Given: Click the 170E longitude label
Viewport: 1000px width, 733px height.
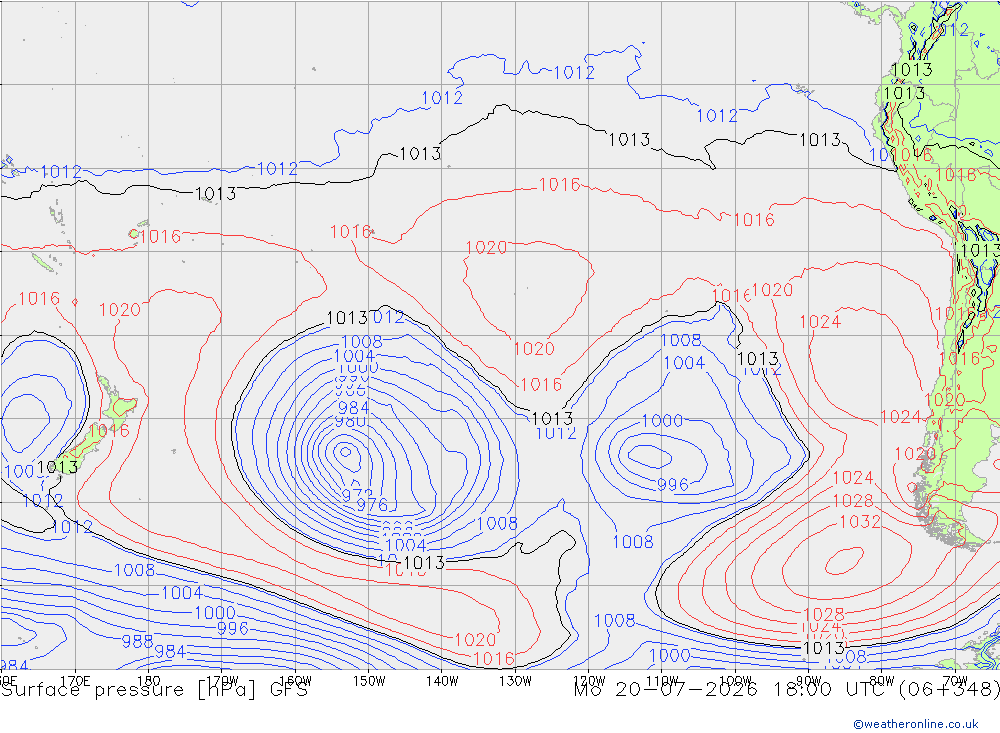Looking at the screenshot, I should tap(75, 681).
